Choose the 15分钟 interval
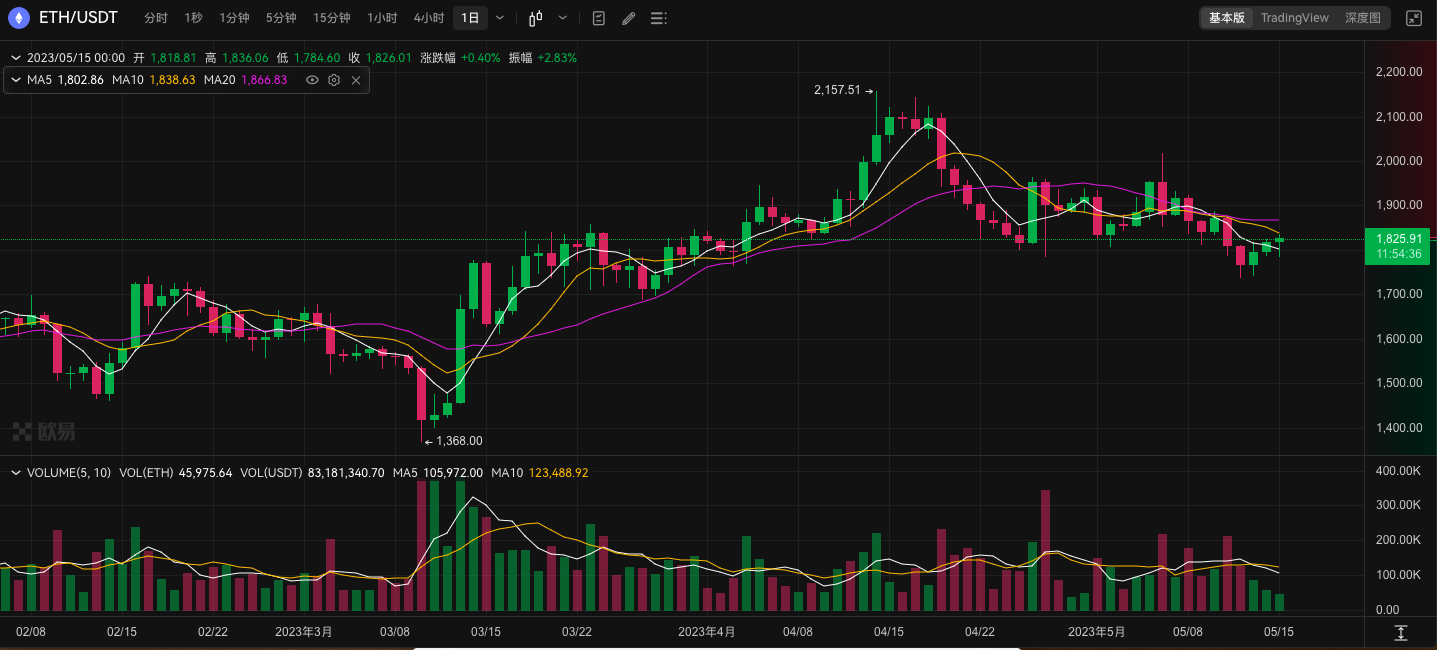Viewport: 1437px width, 650px height. (331, 18)
